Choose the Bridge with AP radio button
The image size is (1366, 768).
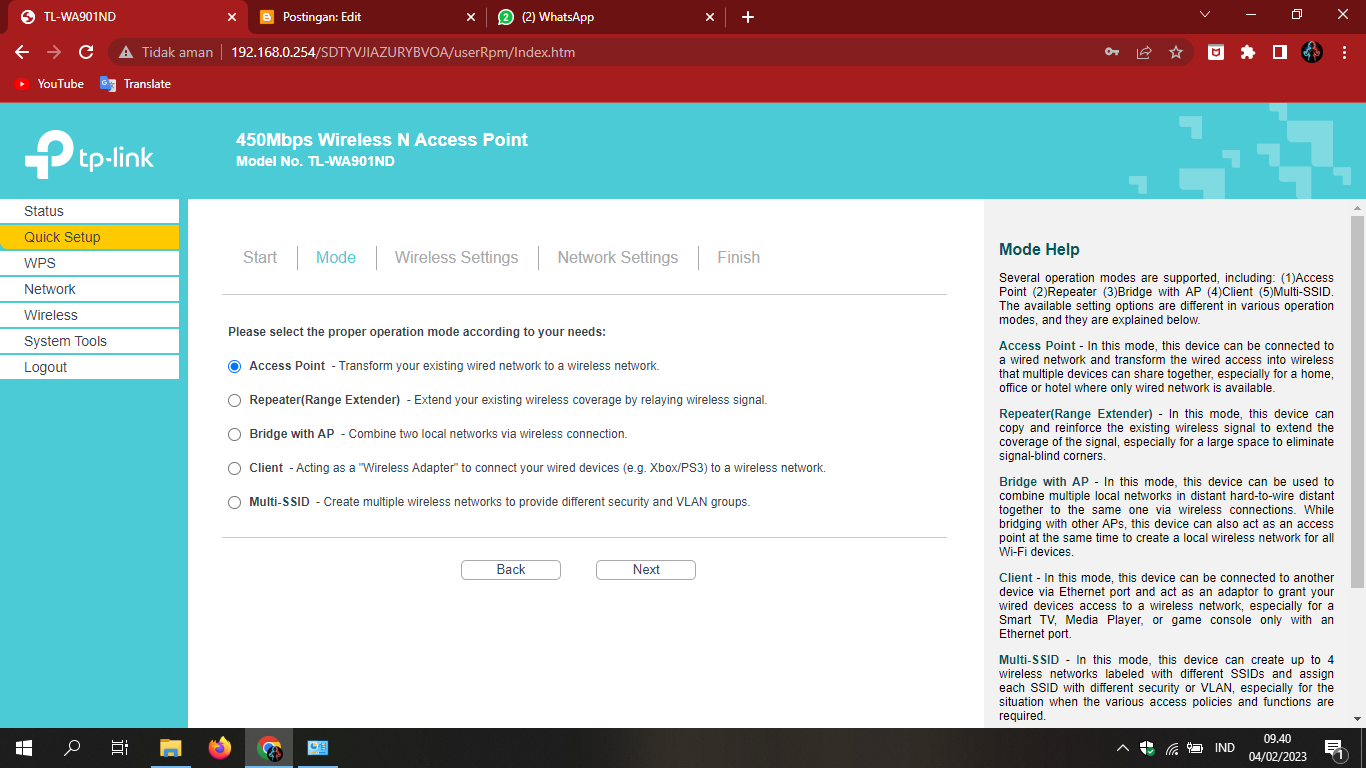coord(234,434)
